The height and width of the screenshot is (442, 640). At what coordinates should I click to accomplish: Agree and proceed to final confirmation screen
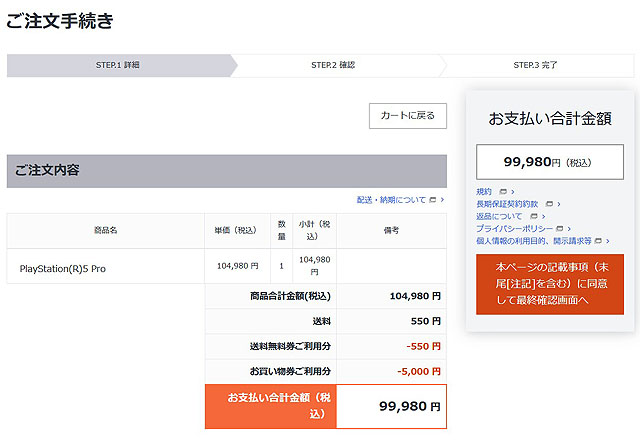pyautogui.click(x=550, y=284)
